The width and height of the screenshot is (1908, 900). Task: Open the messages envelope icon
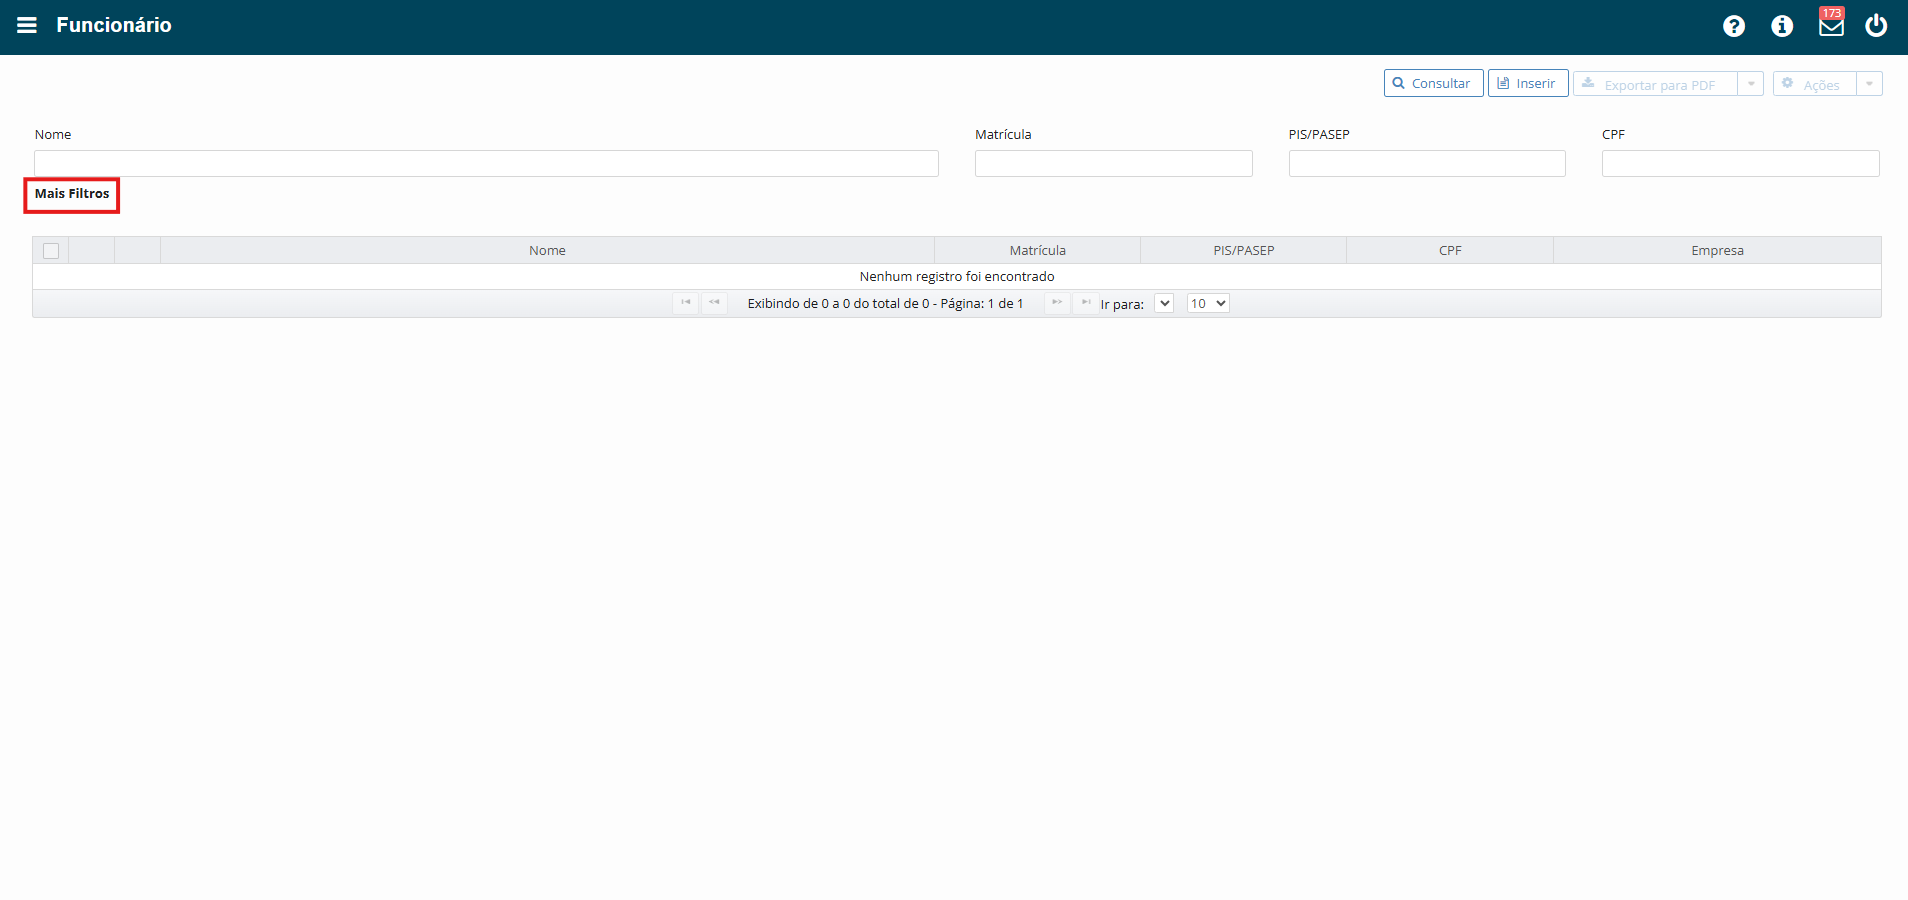[x=1831, y=26]
